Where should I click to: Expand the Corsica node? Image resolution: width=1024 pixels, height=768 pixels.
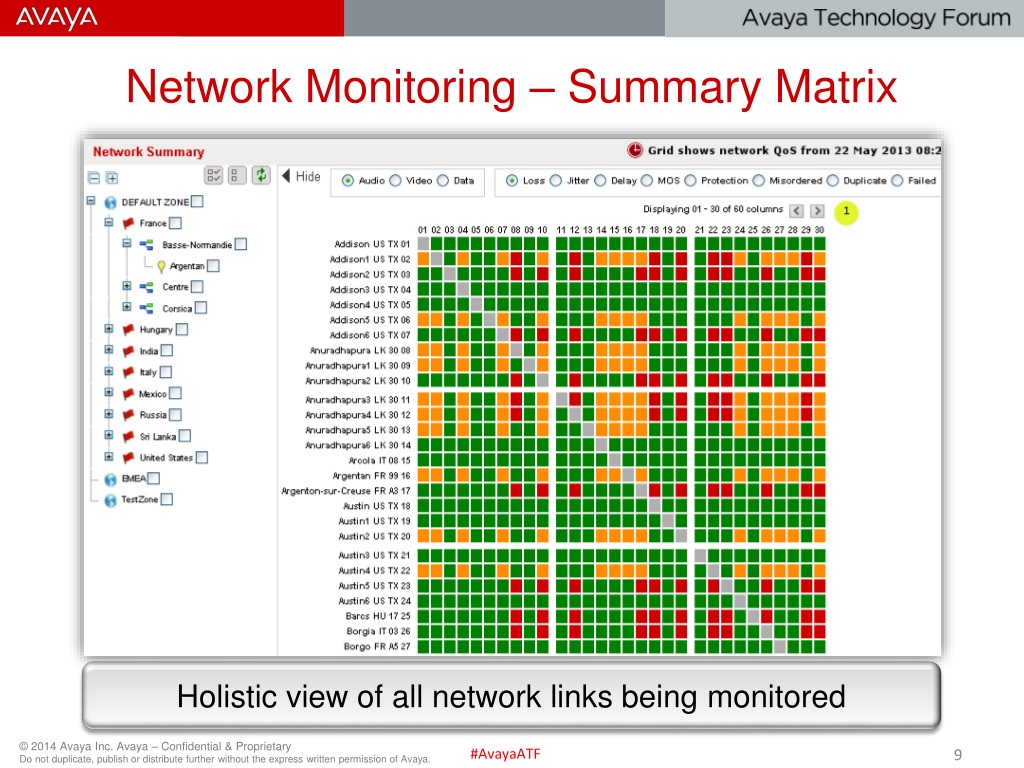(127, 307)
